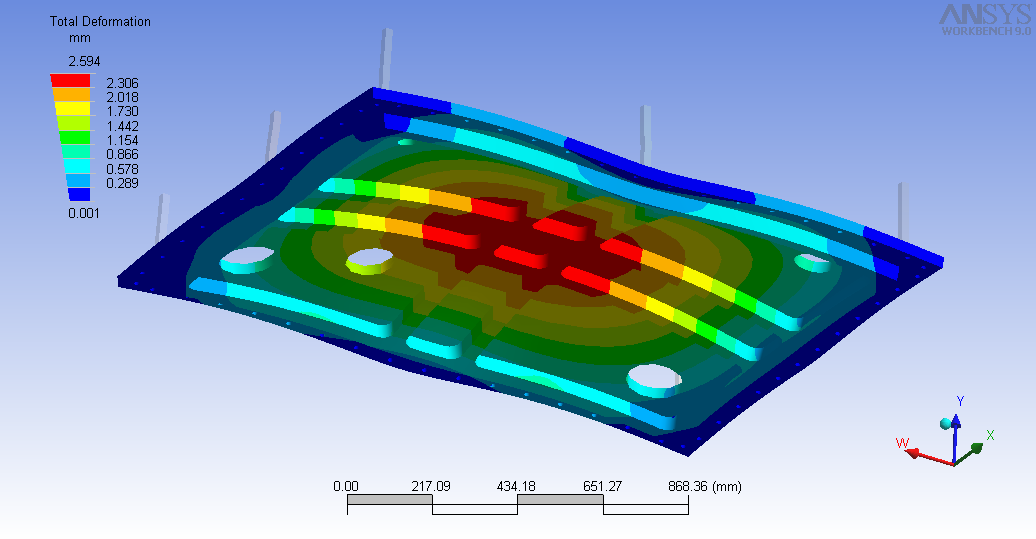Click the cyan legend color band
Image resolution: width=1036 pixels, height=539 pixels.
click(77, 166)
